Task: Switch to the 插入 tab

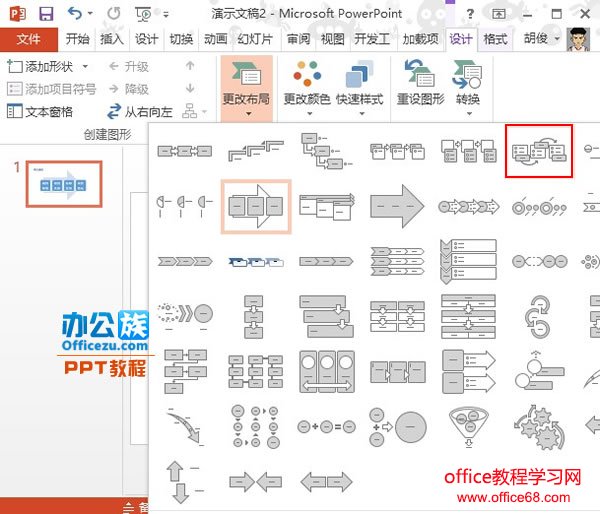Action: pos(112,39)
